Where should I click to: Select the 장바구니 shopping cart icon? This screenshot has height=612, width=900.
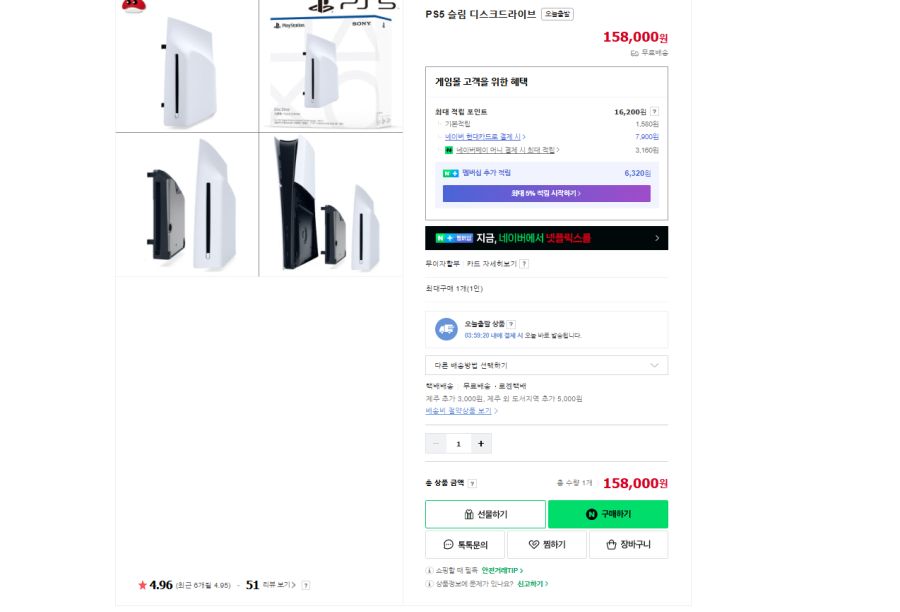pyautogui.click(x=610, y=544)
